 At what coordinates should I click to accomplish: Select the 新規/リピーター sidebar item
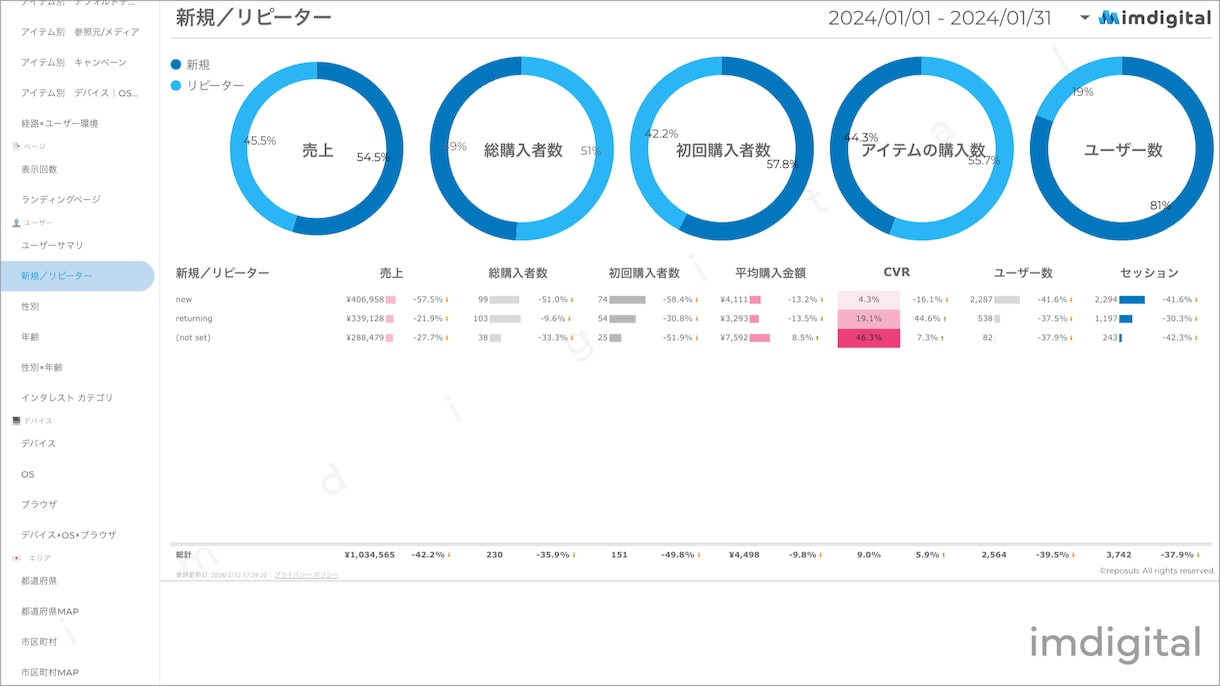(77, 276)
